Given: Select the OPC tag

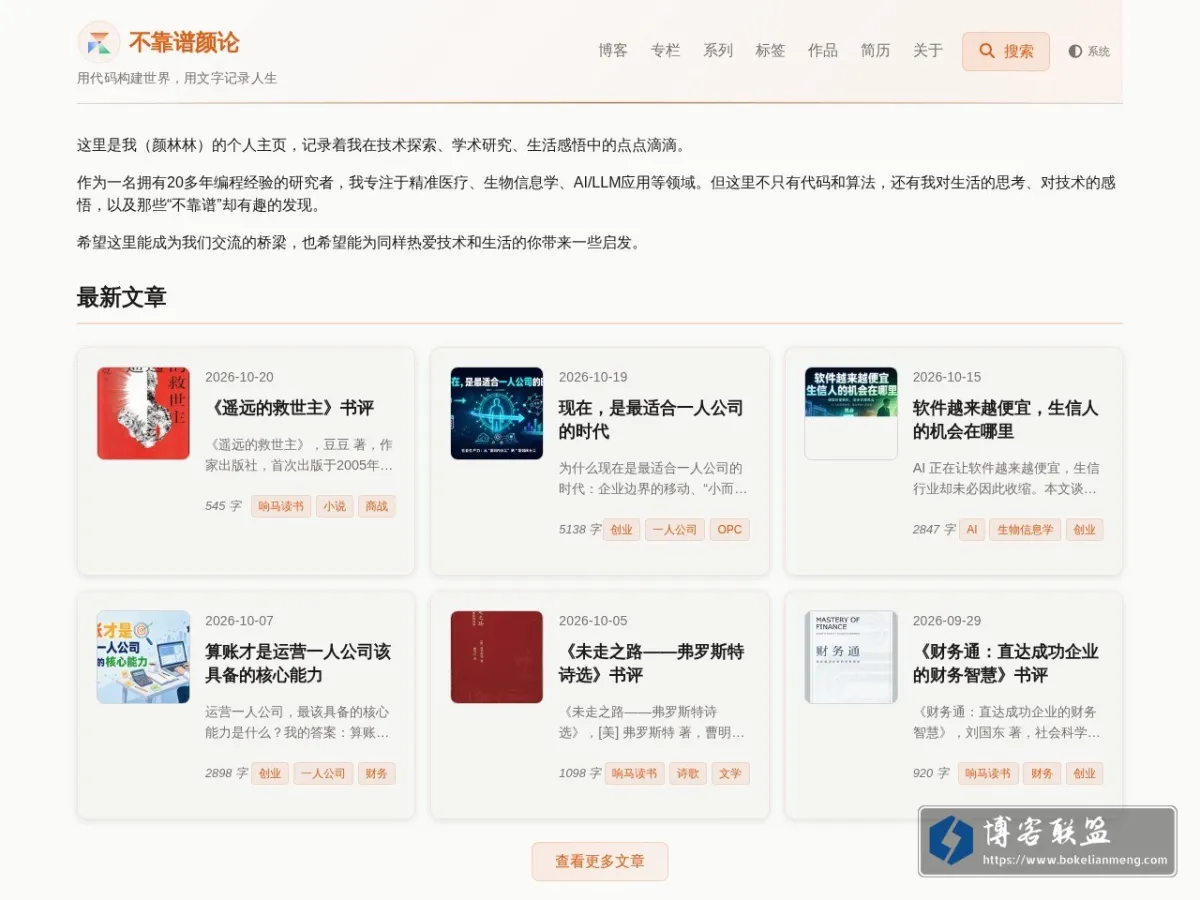Looking at the screenshot, I should tap(730, 530).
